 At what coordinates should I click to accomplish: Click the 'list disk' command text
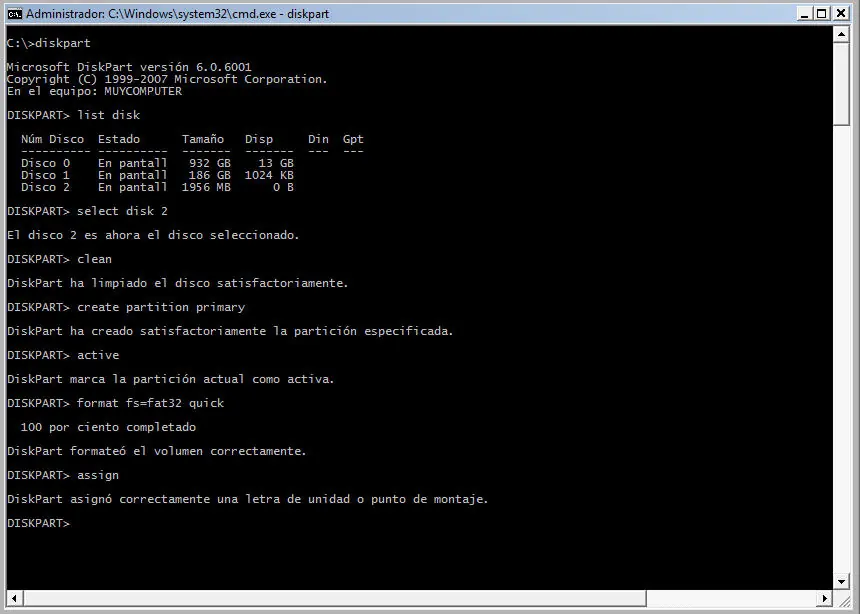[109, 115]
